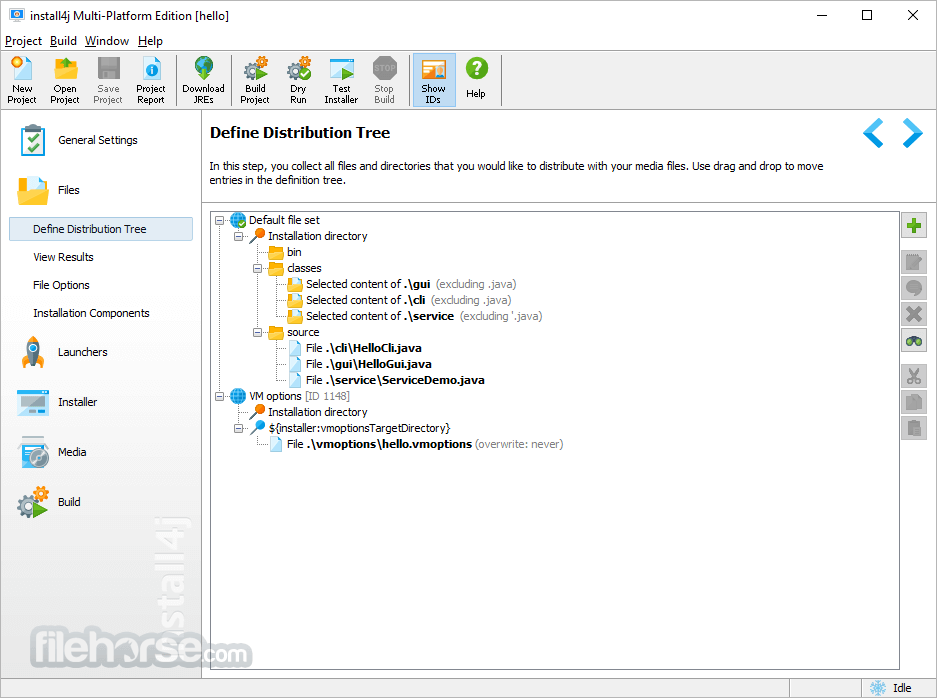Toggle the Show IDs button
This screenshot has height=698, width=937.
(434, 80)
